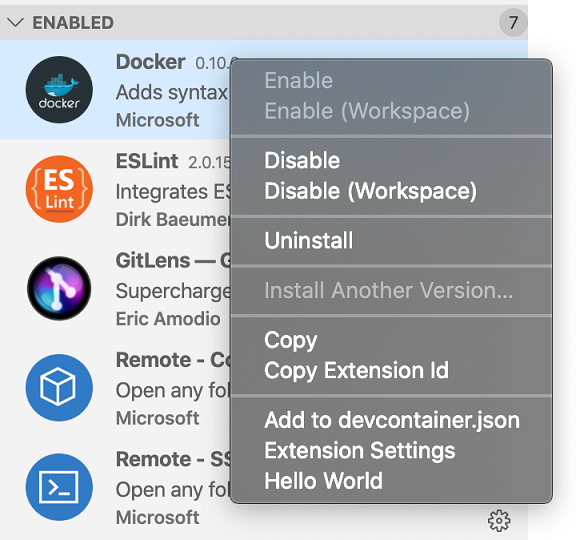Choose Enable in the context menu
This screenshot has width=576, height=540.
[x=391, y=80]
